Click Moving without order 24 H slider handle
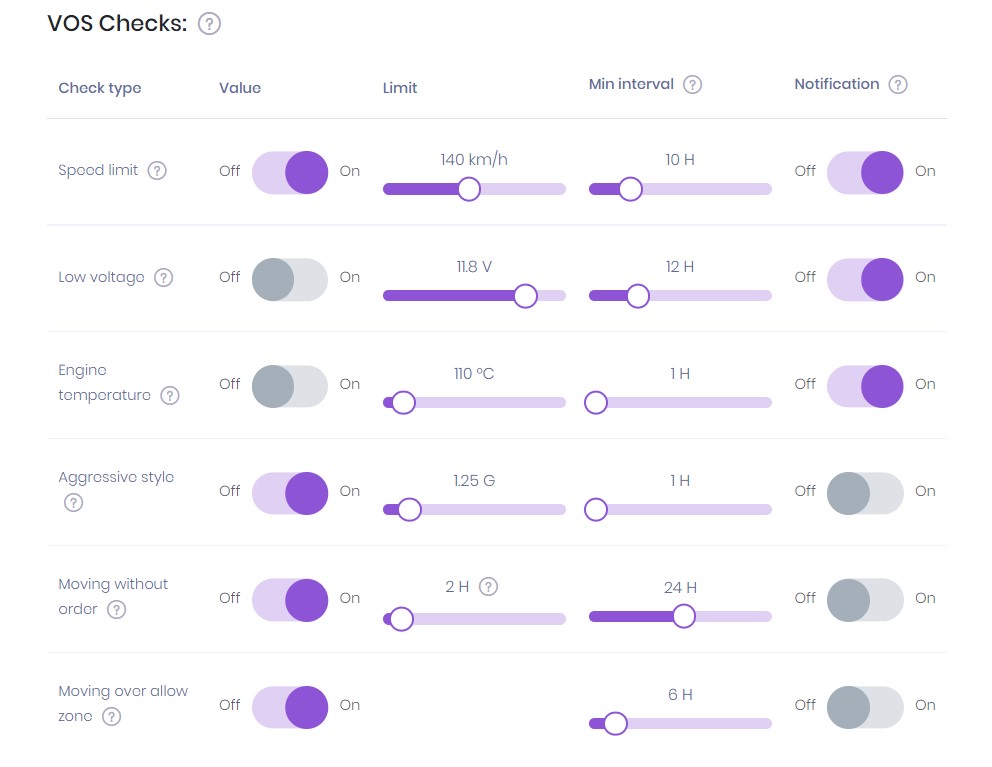 (684, 617)
